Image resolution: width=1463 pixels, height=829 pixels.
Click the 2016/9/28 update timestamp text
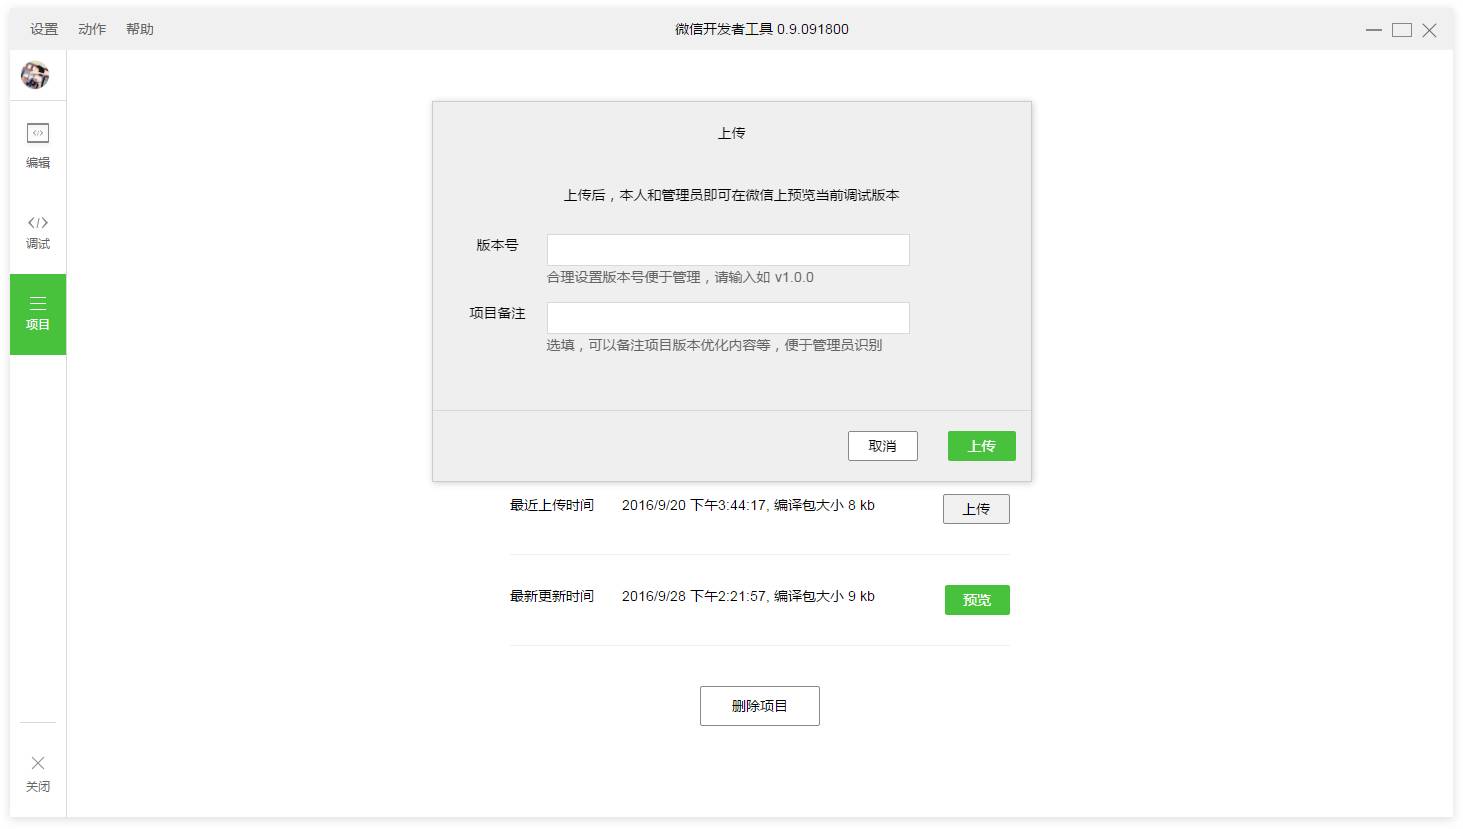coord(748,596)
